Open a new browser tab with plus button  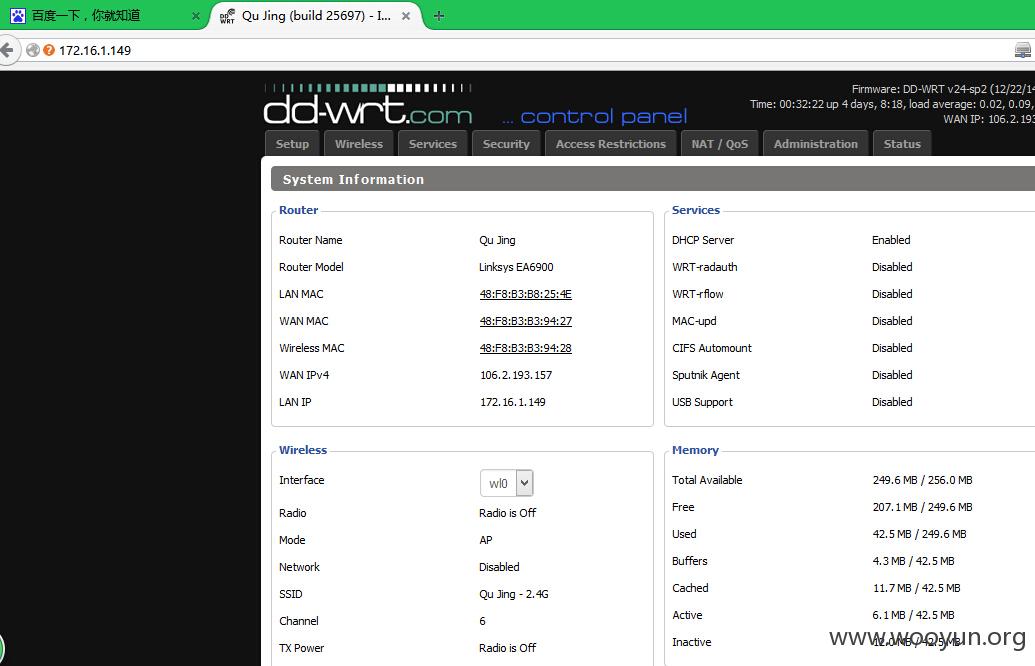tap(439, 16)
